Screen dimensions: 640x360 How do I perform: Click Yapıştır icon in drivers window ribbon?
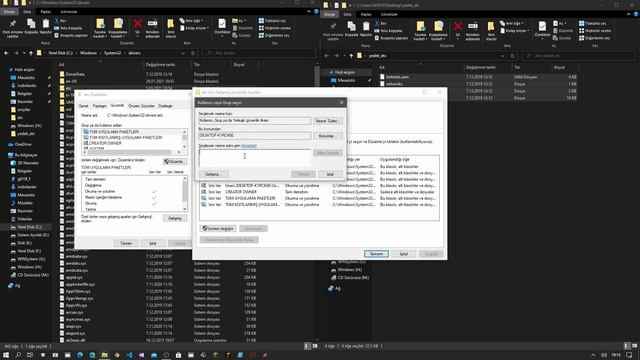[x=45, y=26]
